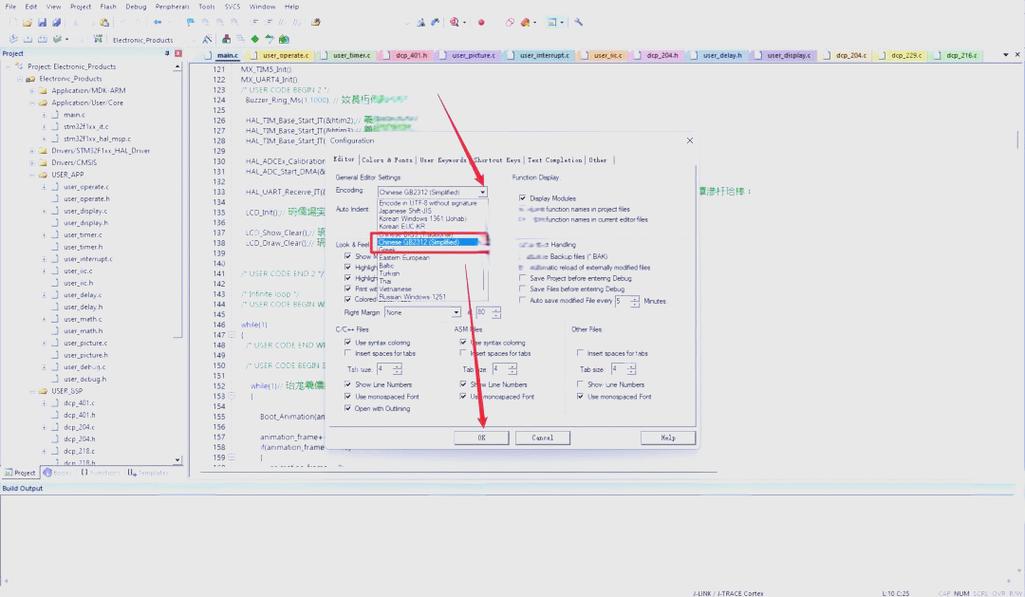Click the Save All toolbar icon
The width and height of the screenshot is (1025, 597).
coord(56,22)
